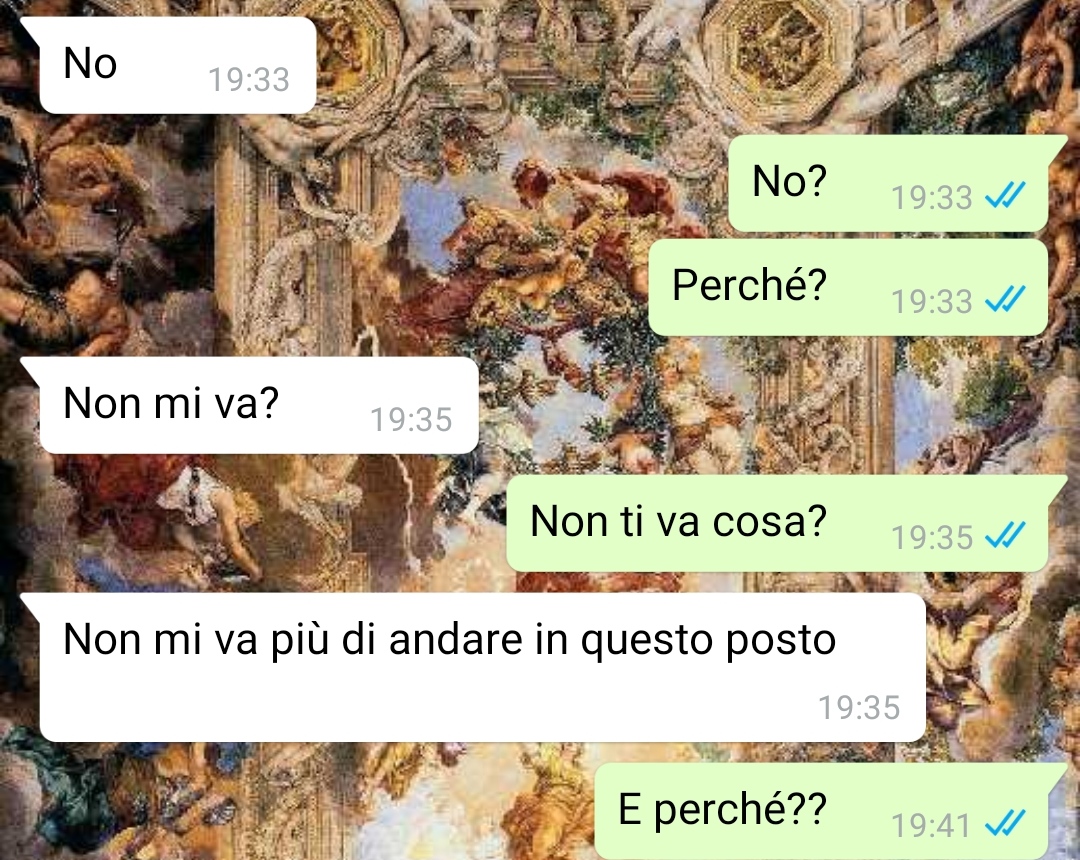The image size is (1080, 860).
Task: Click the 19:33 timestamp beside "No?"
Action: (x=931, y=198)
